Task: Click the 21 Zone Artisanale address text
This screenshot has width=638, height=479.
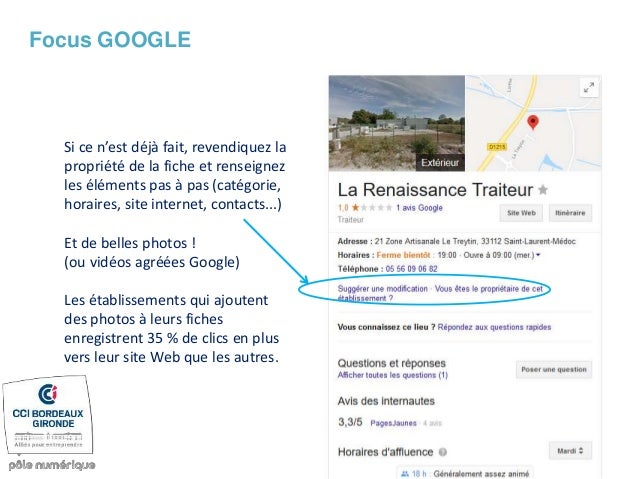Action: [x=475, y=241]
